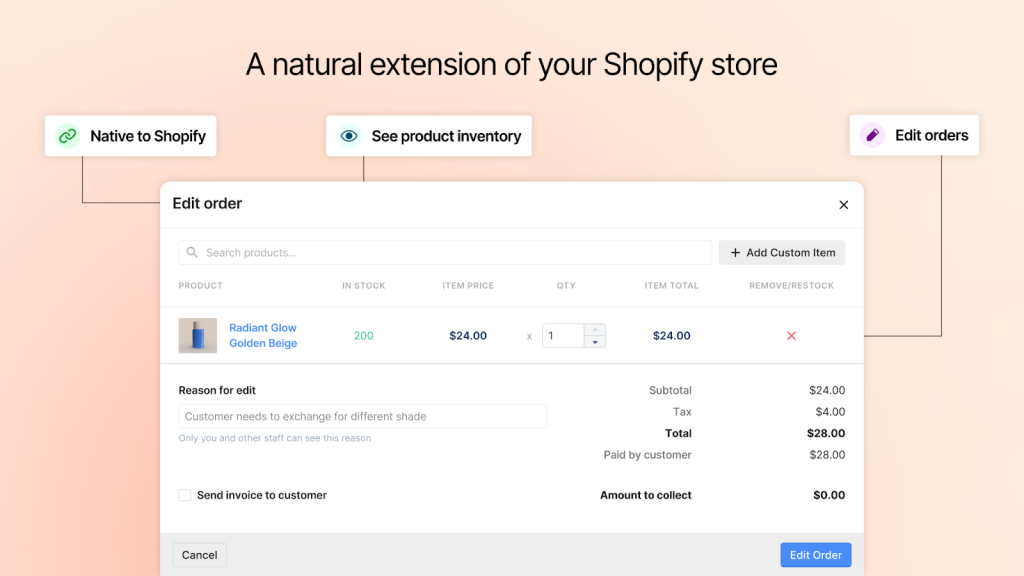Click the green chain link icon
This screenshot has height=576, width=1024.
[67, 135]
